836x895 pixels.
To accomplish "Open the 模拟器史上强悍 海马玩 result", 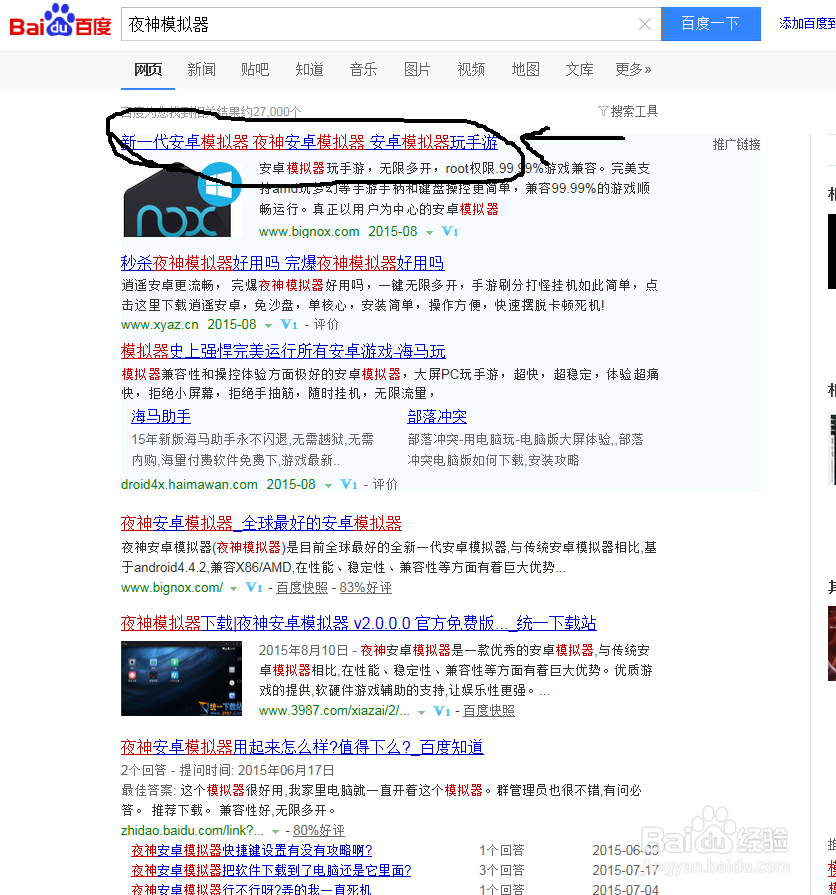I will [x=283, y=351].
